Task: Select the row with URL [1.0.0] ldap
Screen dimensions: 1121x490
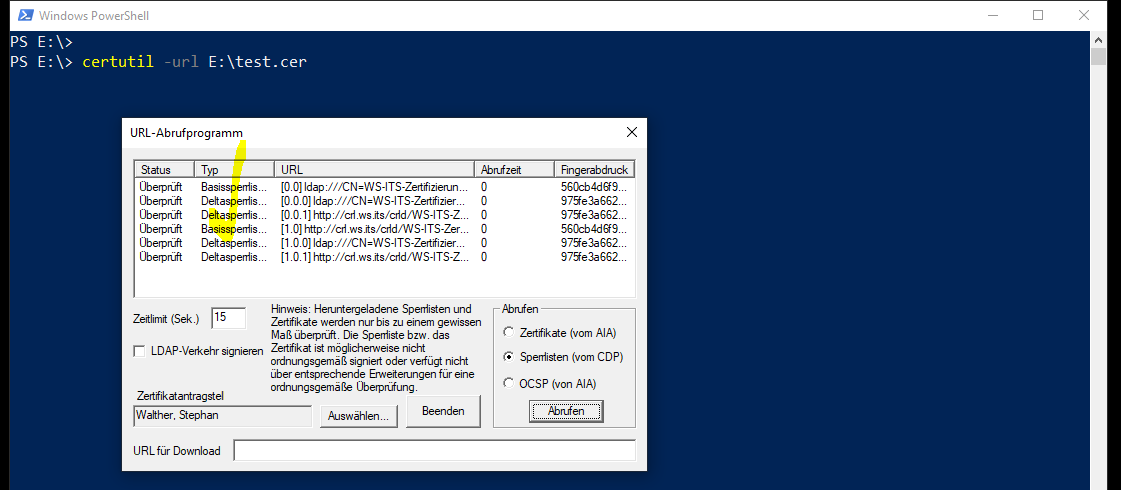Action: pyautogui.click(x=385, y=242)
